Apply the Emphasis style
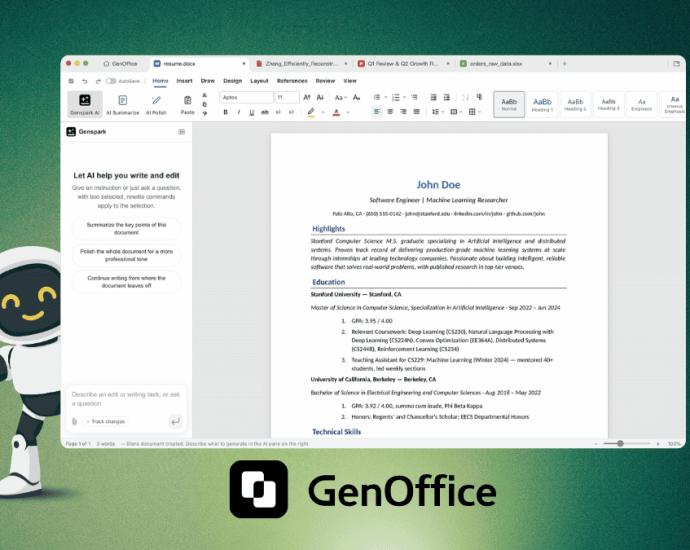Screen dimensions: 690x550 [642, 104]
